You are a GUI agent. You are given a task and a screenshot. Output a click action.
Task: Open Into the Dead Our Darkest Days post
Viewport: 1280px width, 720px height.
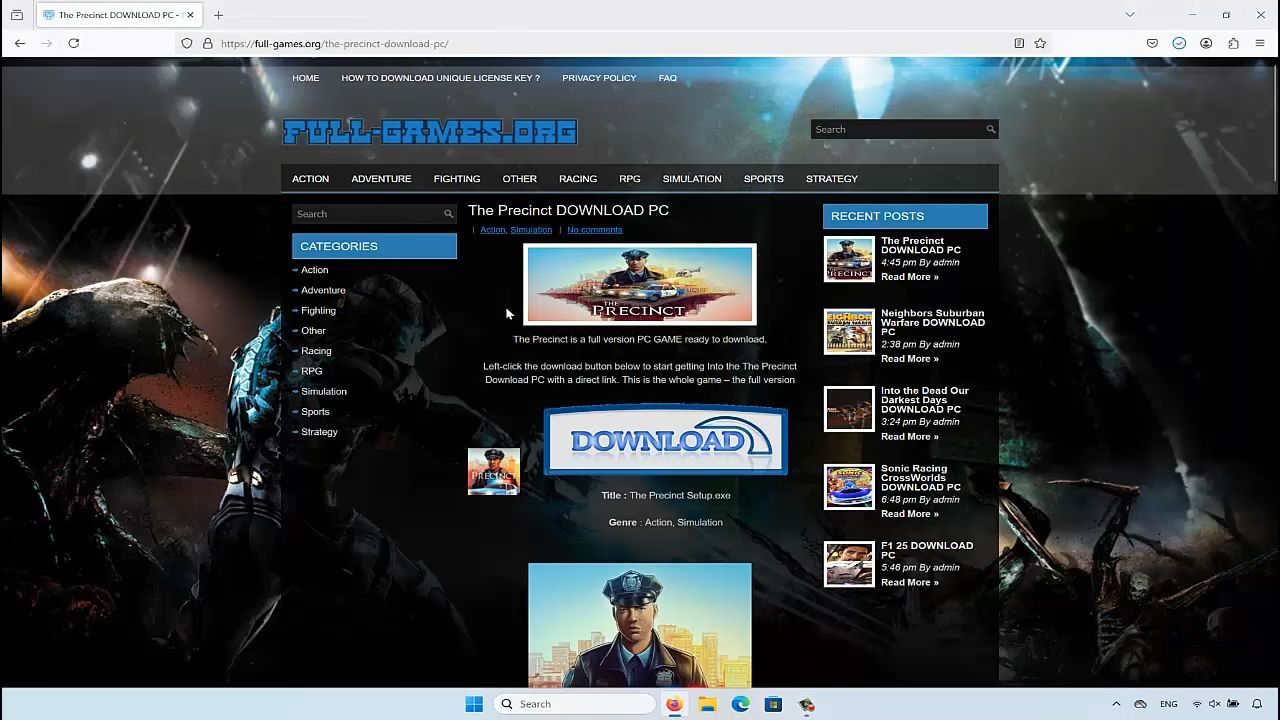(x=924, y=400)
